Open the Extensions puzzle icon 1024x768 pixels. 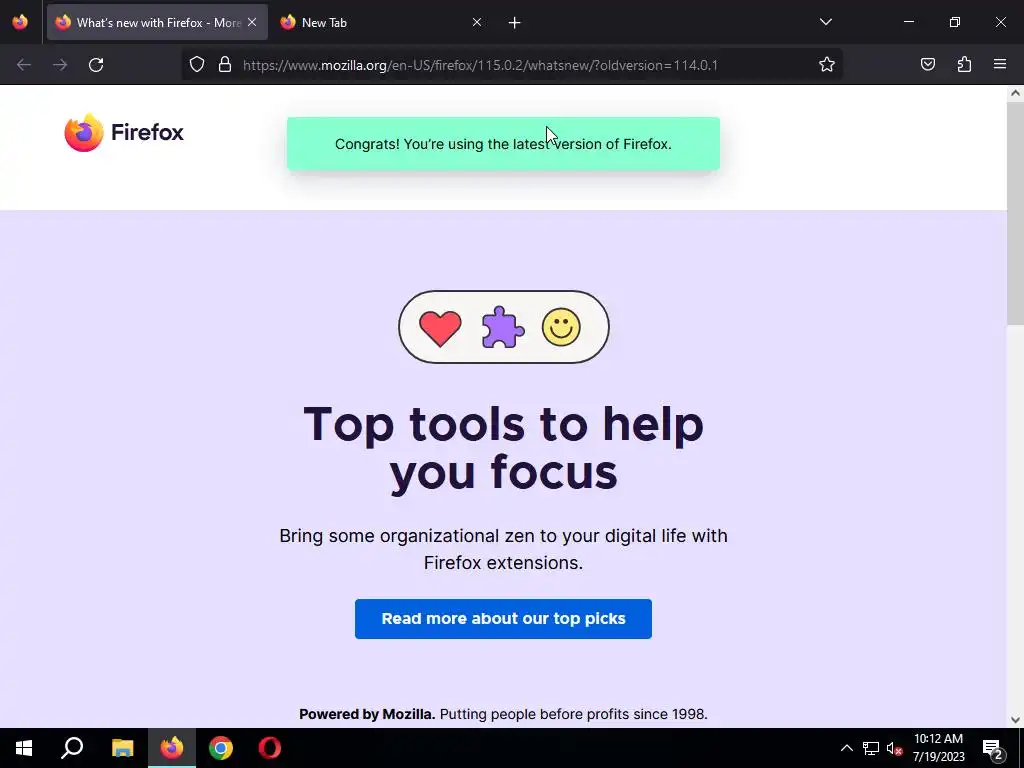964,64
